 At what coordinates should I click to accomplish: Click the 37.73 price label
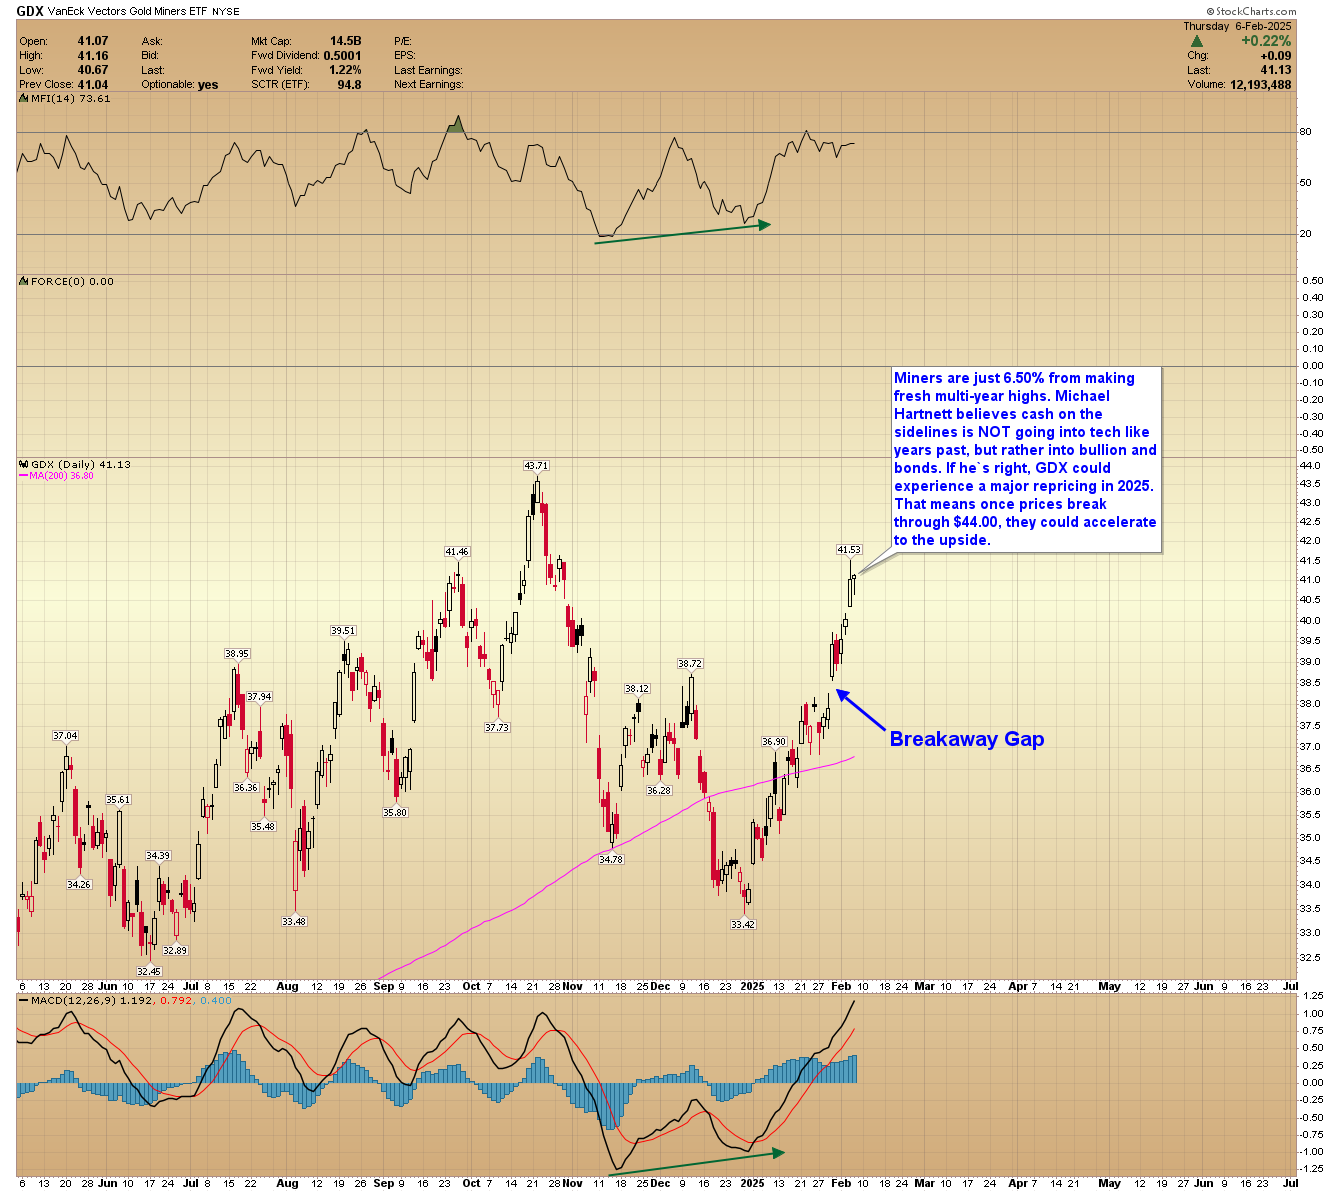tap(497, 727)
